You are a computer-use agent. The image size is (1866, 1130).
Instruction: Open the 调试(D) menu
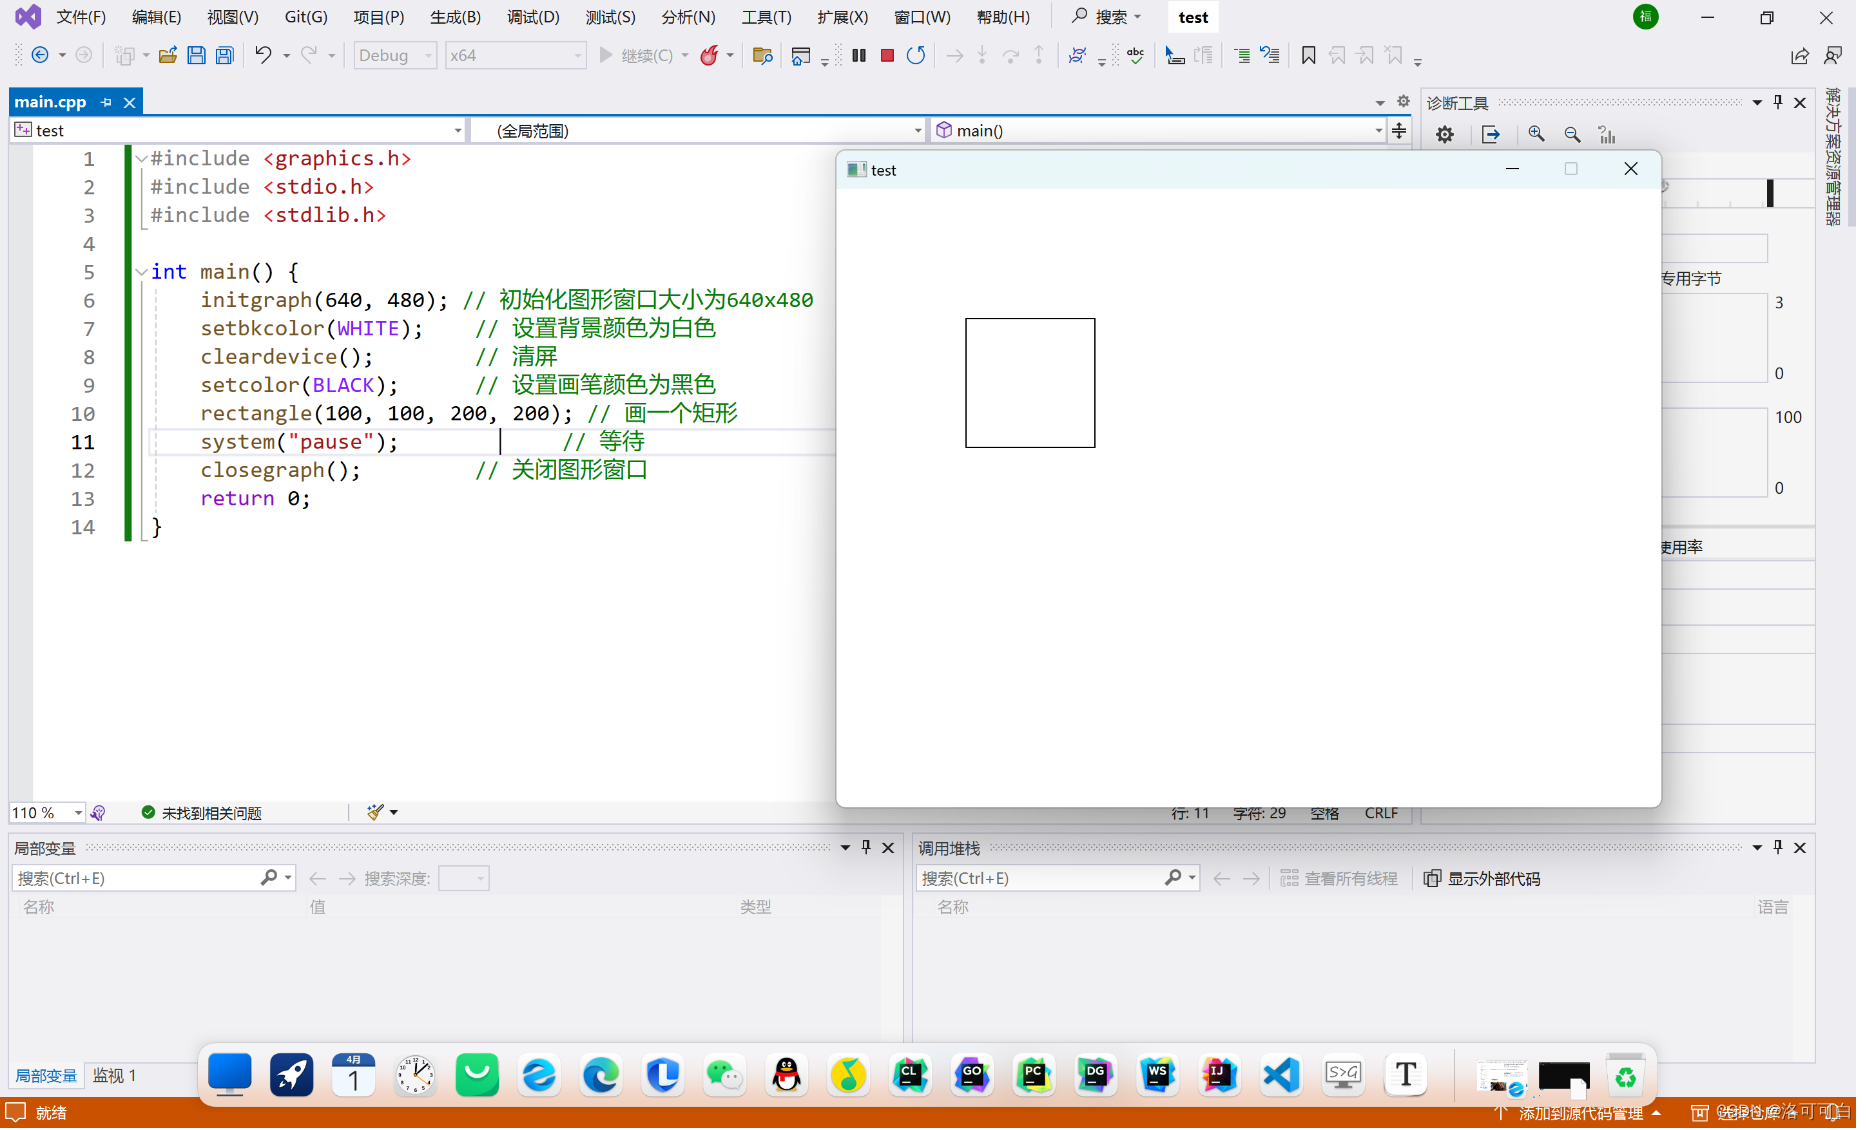pyautogui.click(x=533, y=16)
